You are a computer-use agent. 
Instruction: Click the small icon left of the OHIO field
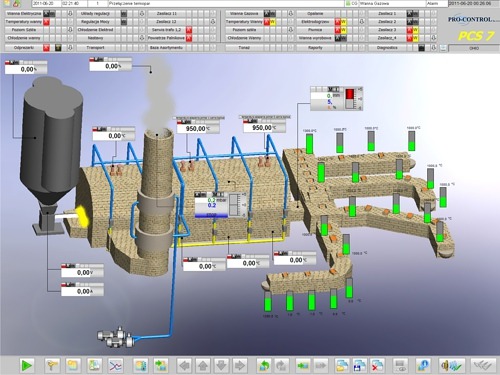coord(443,48)
